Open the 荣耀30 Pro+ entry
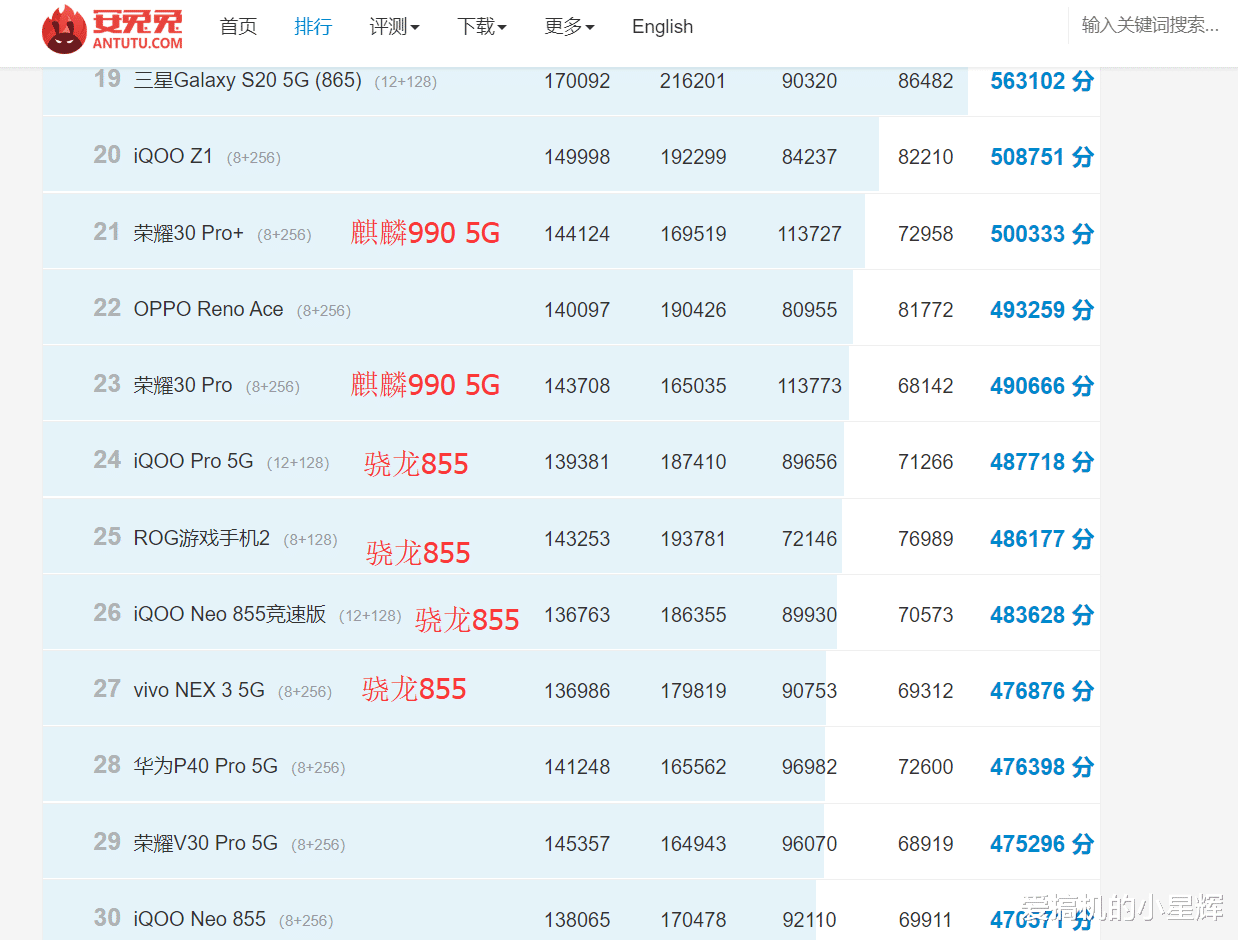Image resolution: width=1238 pixels, height=940 pixels. coord(188,233)
